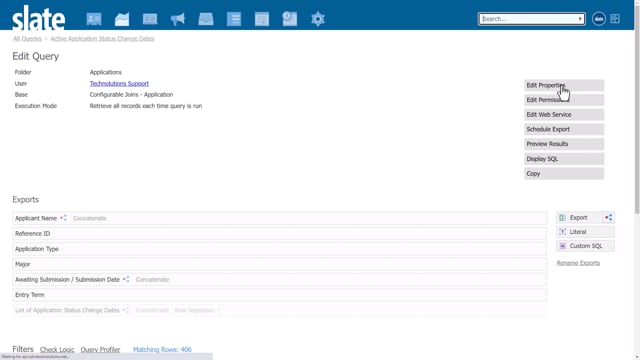Open the Queries list icon
The height and width of the screenshot is (360, 640).
coord(234,19)
